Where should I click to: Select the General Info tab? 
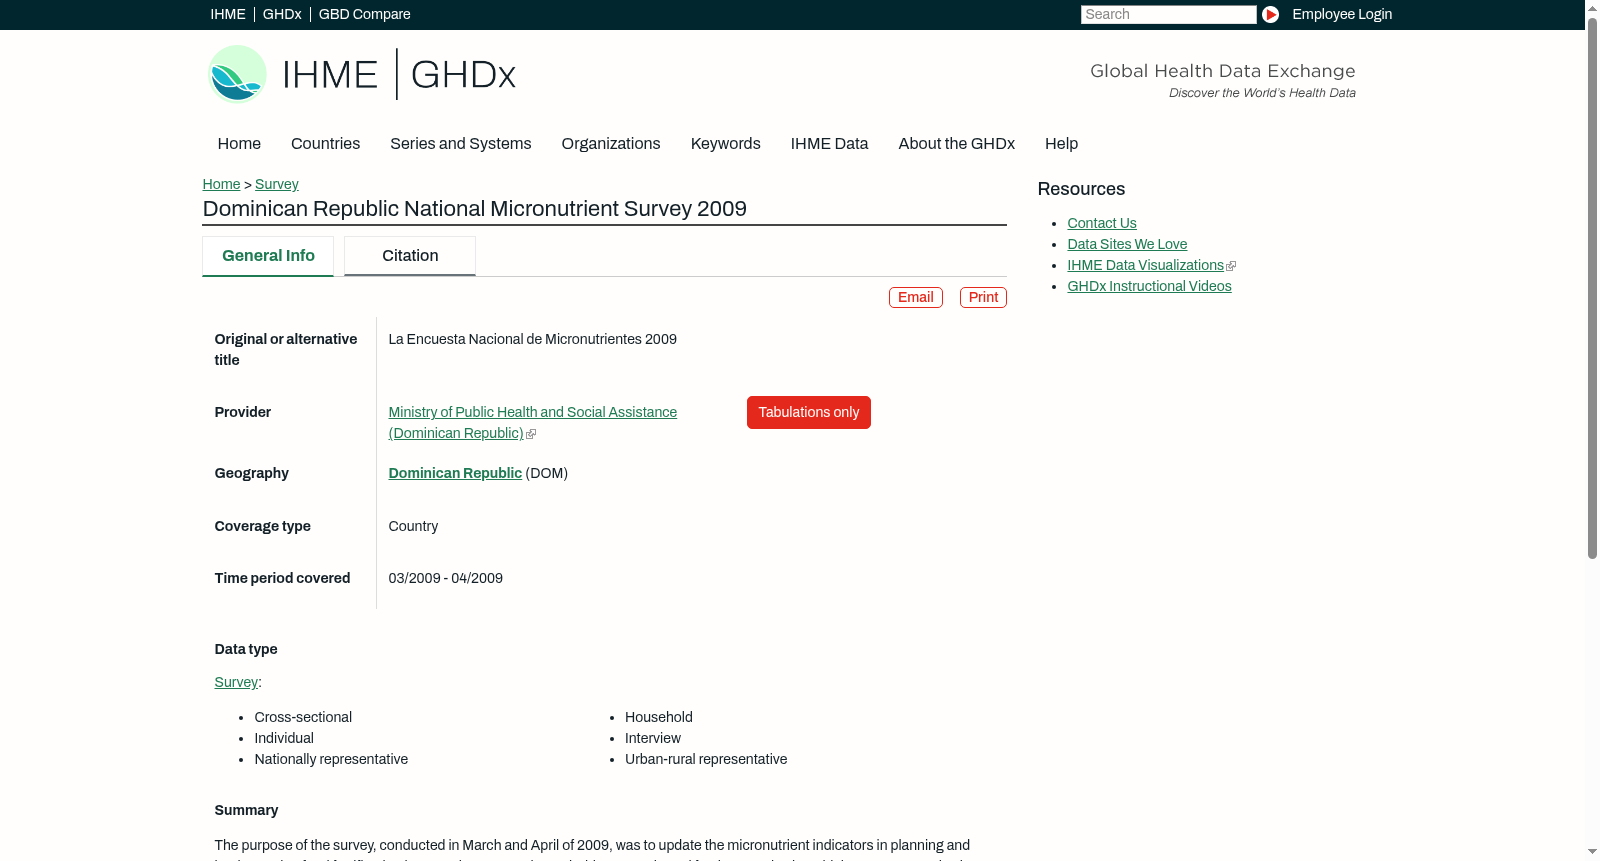click(268, 256)
